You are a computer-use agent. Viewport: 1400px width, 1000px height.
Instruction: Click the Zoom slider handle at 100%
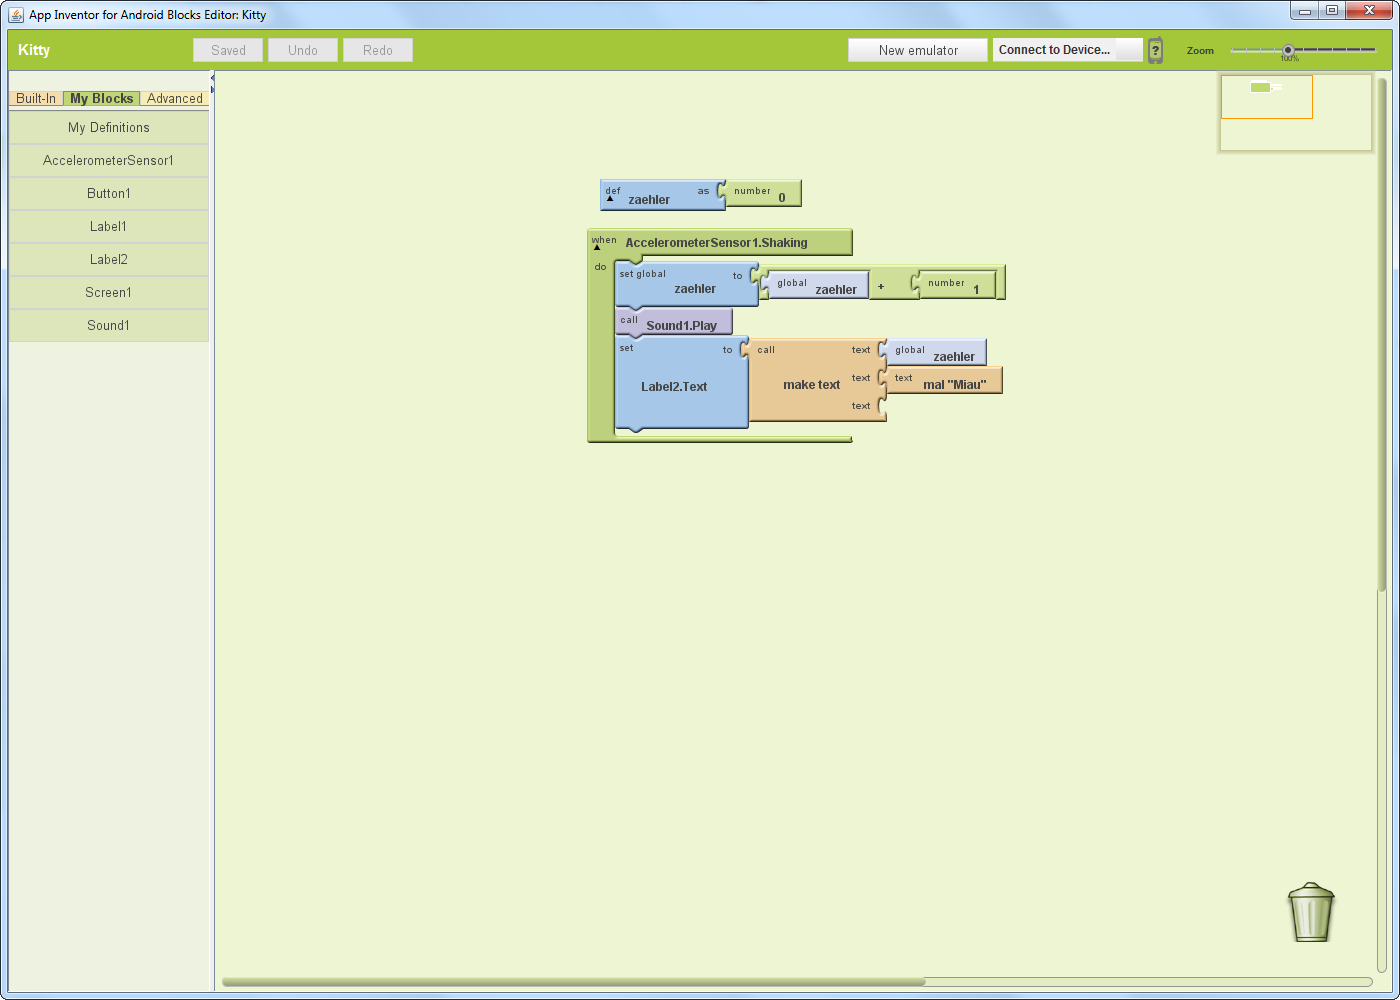click(1287, 48)
